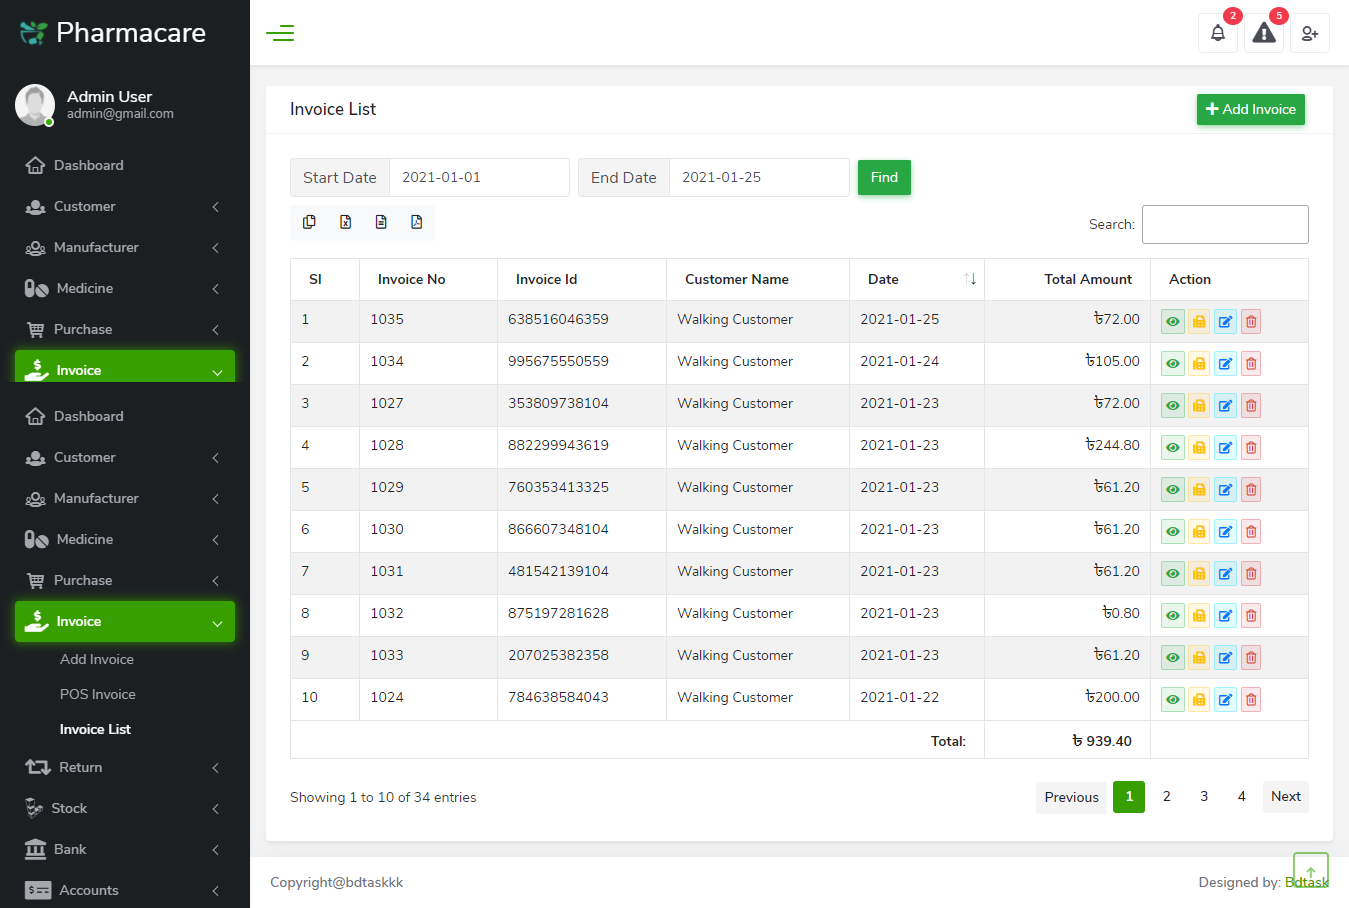Toggle the sidebar with hamburger menu
This screenshot has width=1349, height=908.
click(x=280, y=33)
